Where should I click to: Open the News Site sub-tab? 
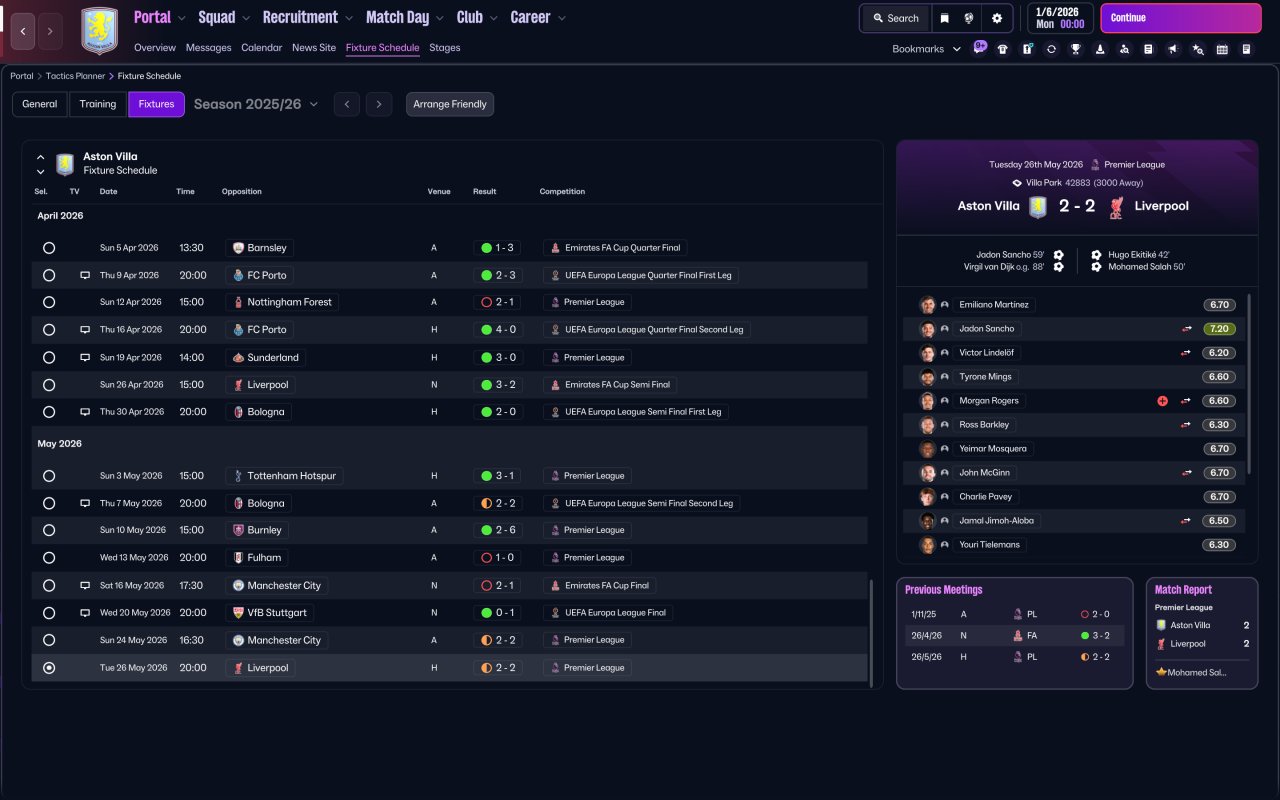pos(314,48)
